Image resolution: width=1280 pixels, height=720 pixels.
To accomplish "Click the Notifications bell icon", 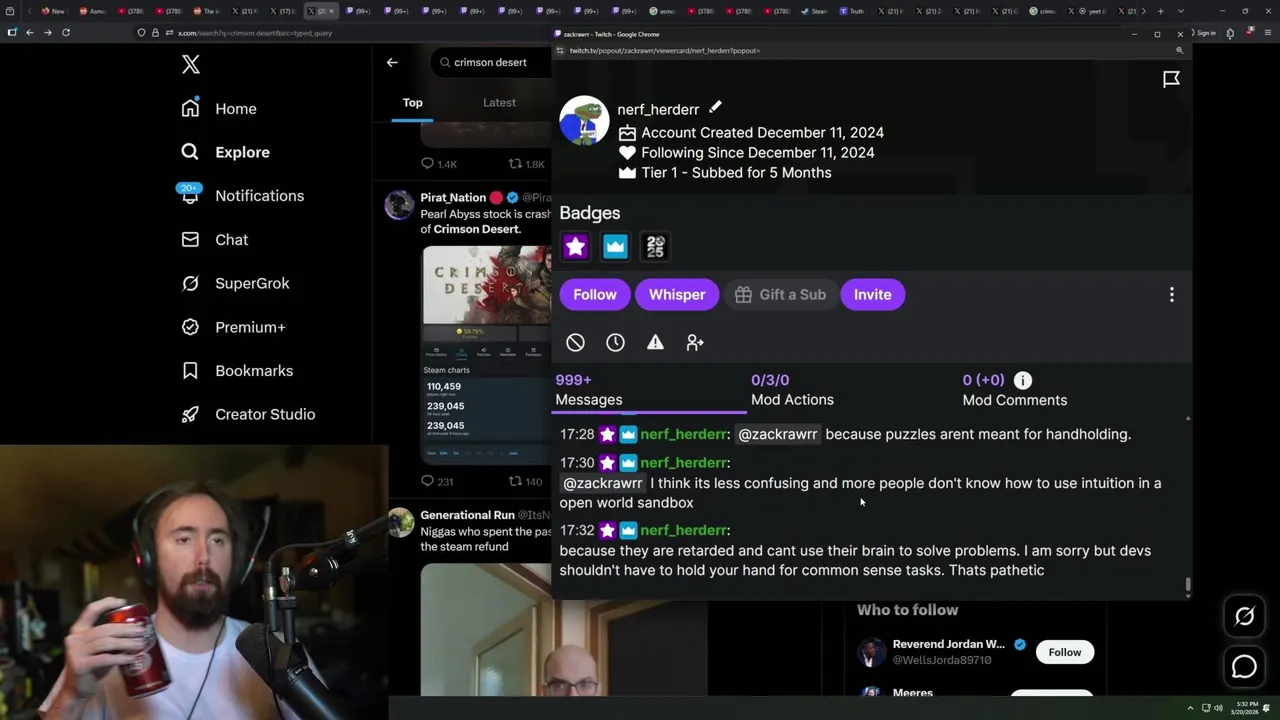I will (190, 196).
